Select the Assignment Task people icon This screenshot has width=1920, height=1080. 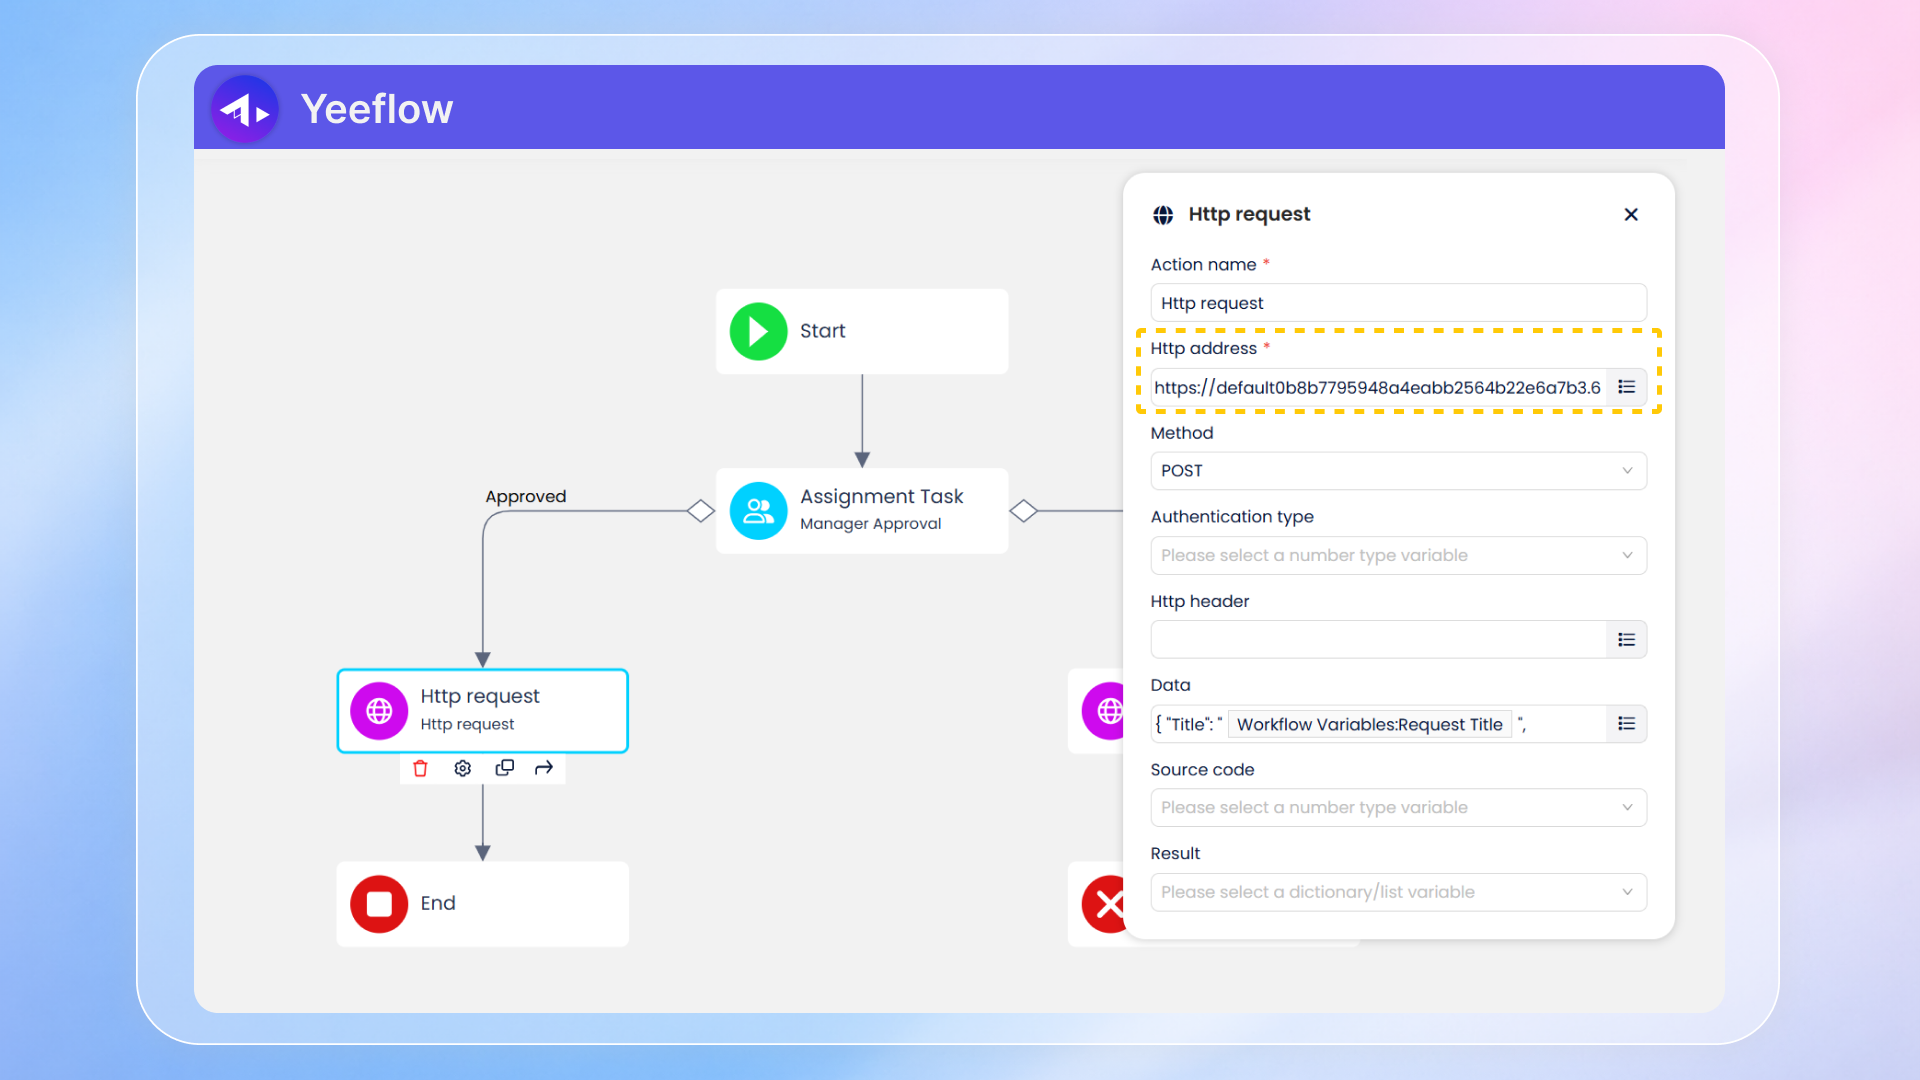point(758,511)
